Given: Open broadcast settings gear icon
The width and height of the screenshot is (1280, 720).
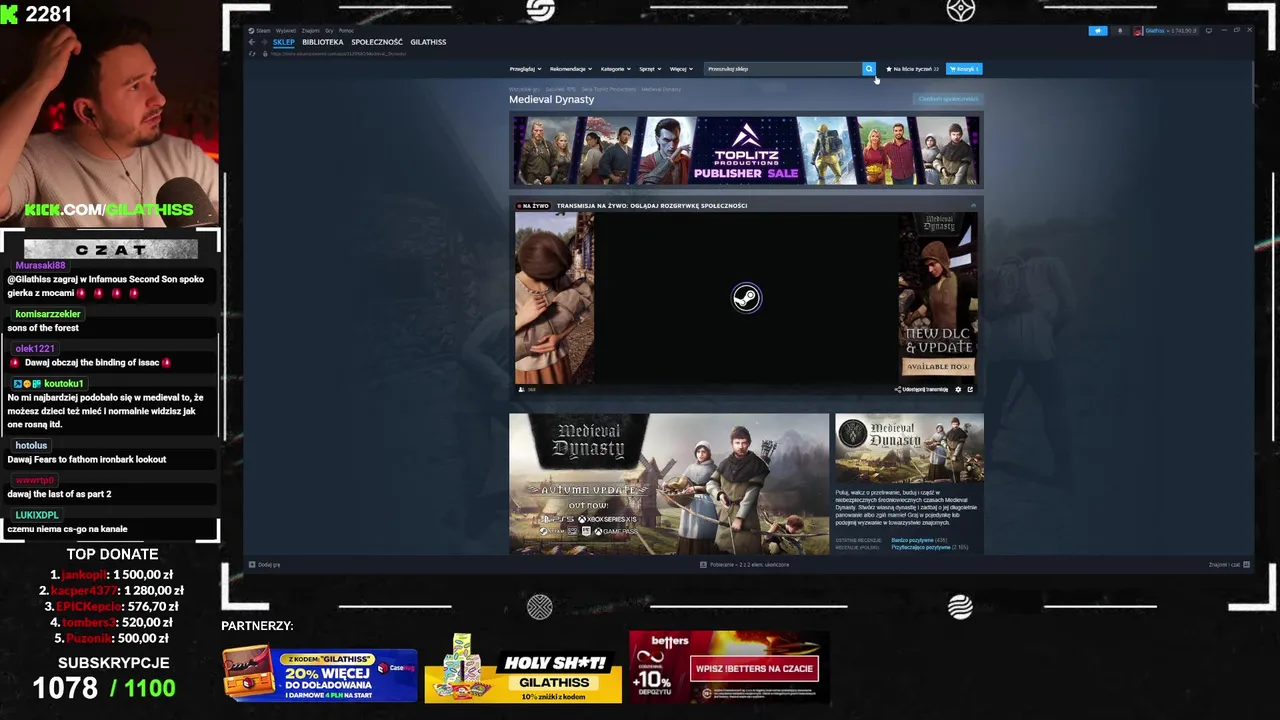Looking at the screenshot, I should coord(958,389).
